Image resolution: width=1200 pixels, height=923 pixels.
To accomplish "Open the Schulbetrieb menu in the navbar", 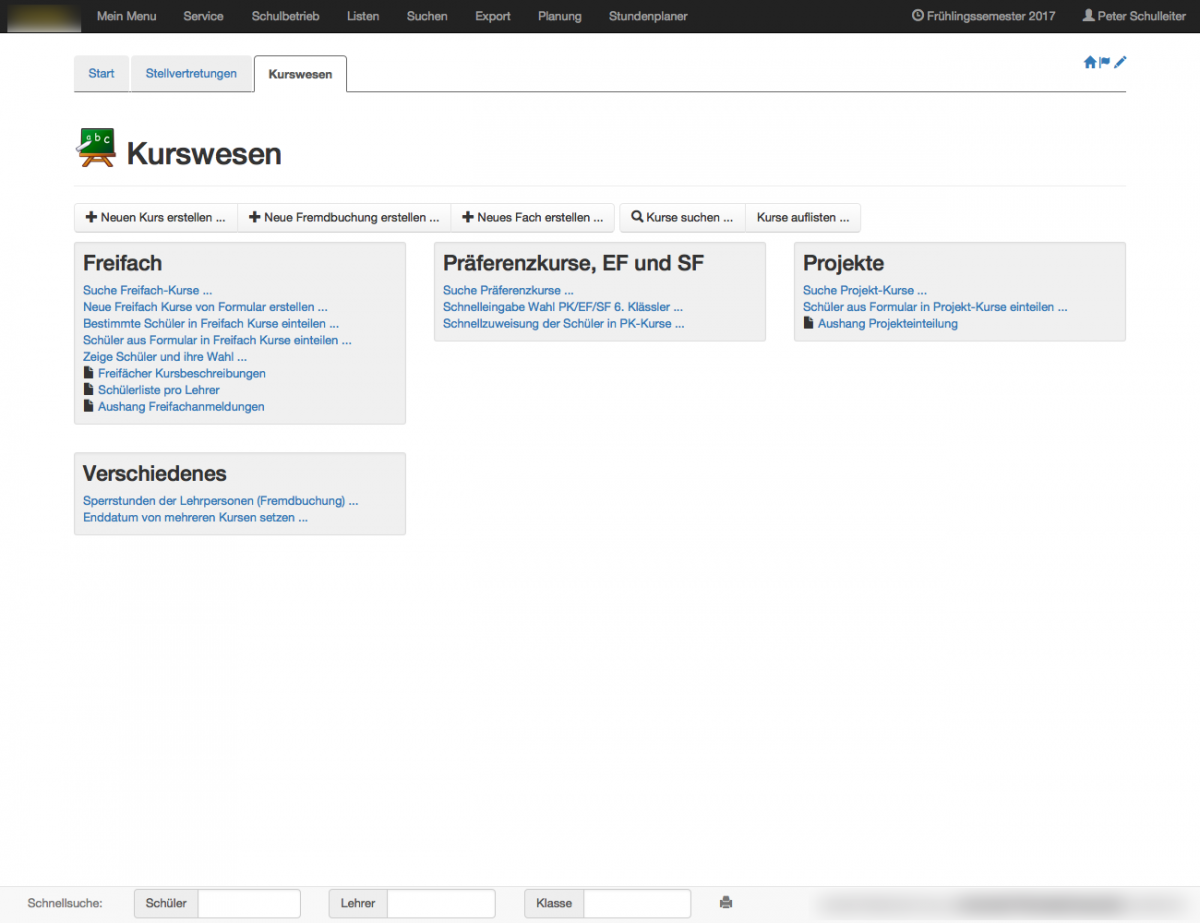I will pyautogui.click(x=285, y=16).
